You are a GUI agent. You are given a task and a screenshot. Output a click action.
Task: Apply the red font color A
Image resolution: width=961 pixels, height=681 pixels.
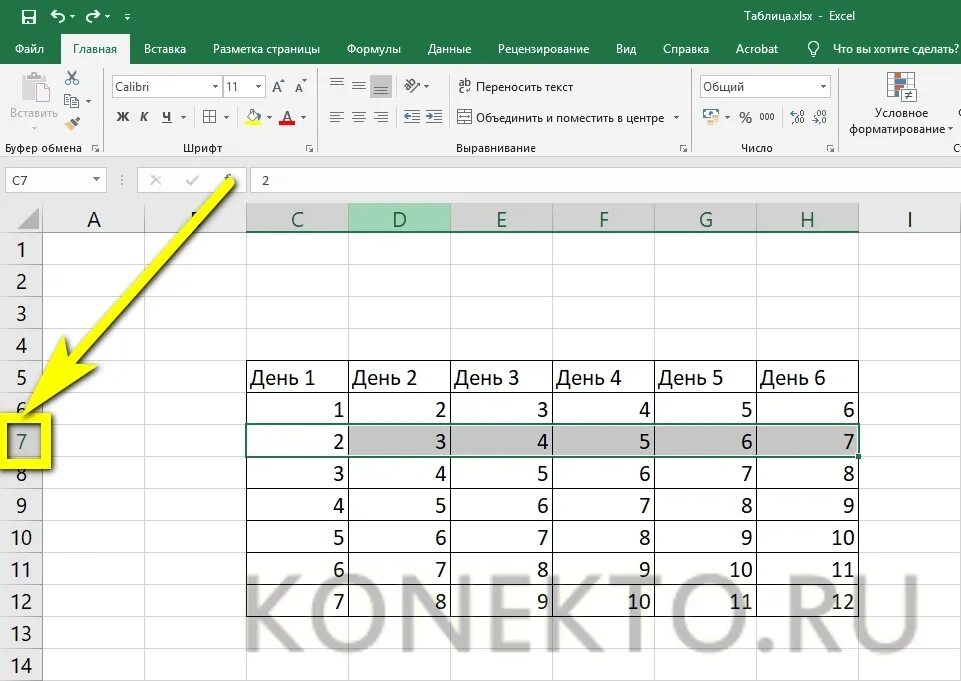click(x=287, y=117)
